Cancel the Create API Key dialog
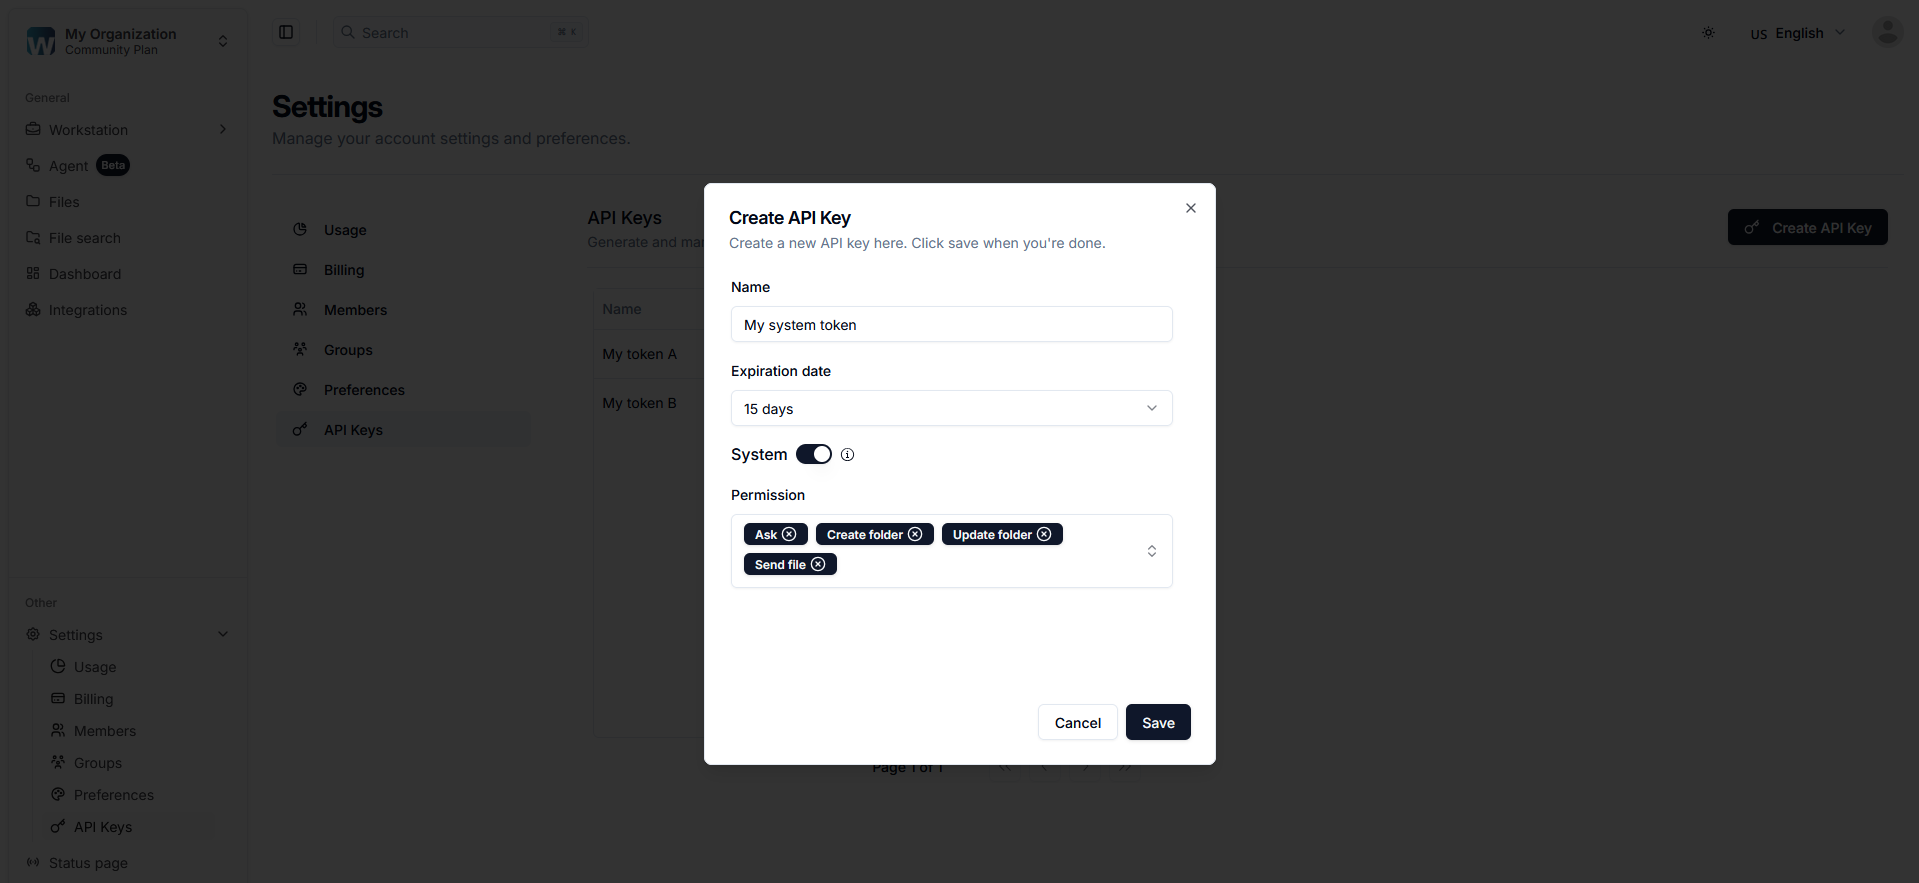The image size is (1919, 883). pyautogui.click(x=1077, y=722)
